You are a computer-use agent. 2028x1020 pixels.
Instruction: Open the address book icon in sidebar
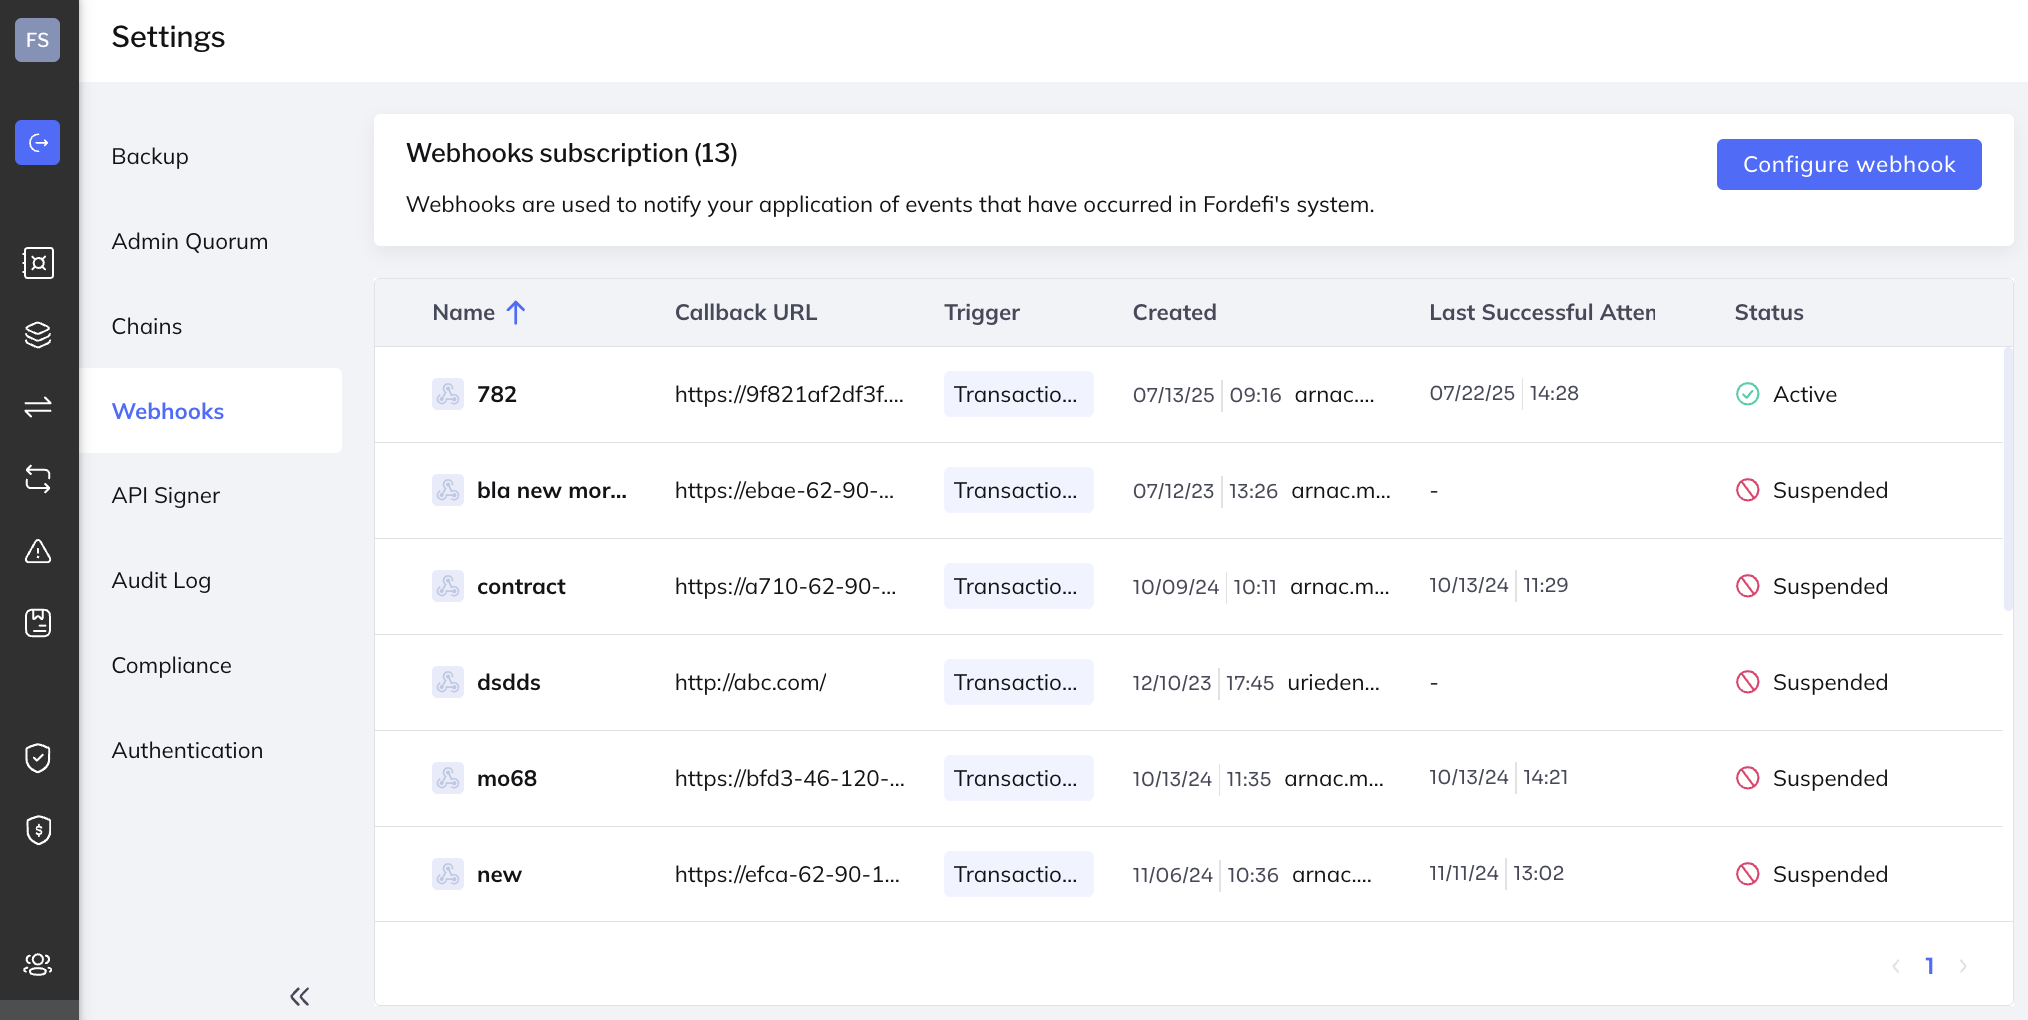coord(38,623)
